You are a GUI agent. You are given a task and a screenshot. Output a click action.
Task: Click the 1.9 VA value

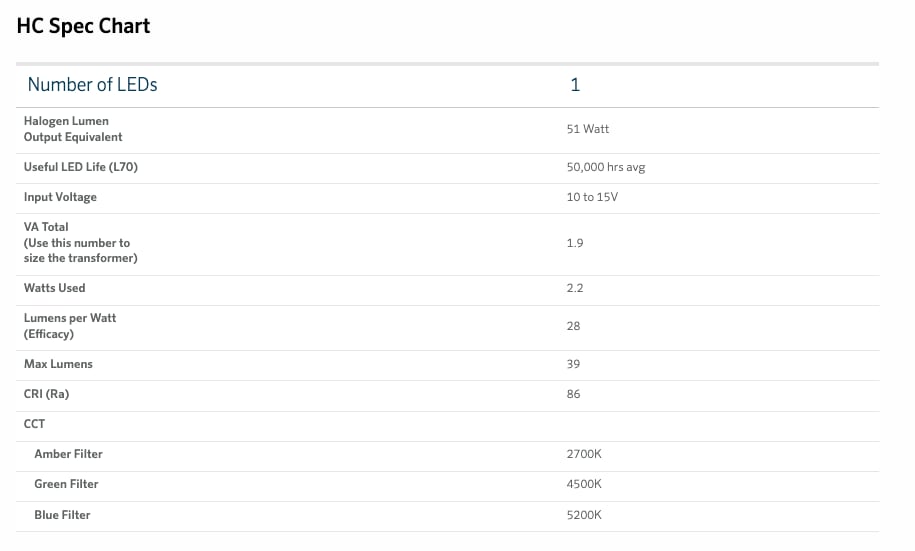tap(575, 243)
